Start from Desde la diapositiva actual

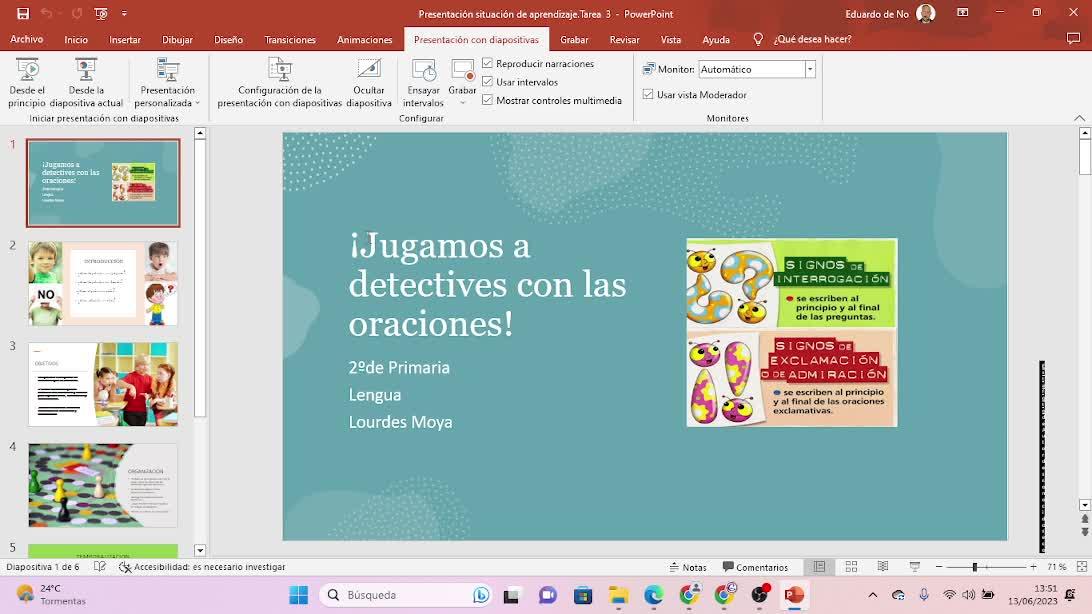86,81
